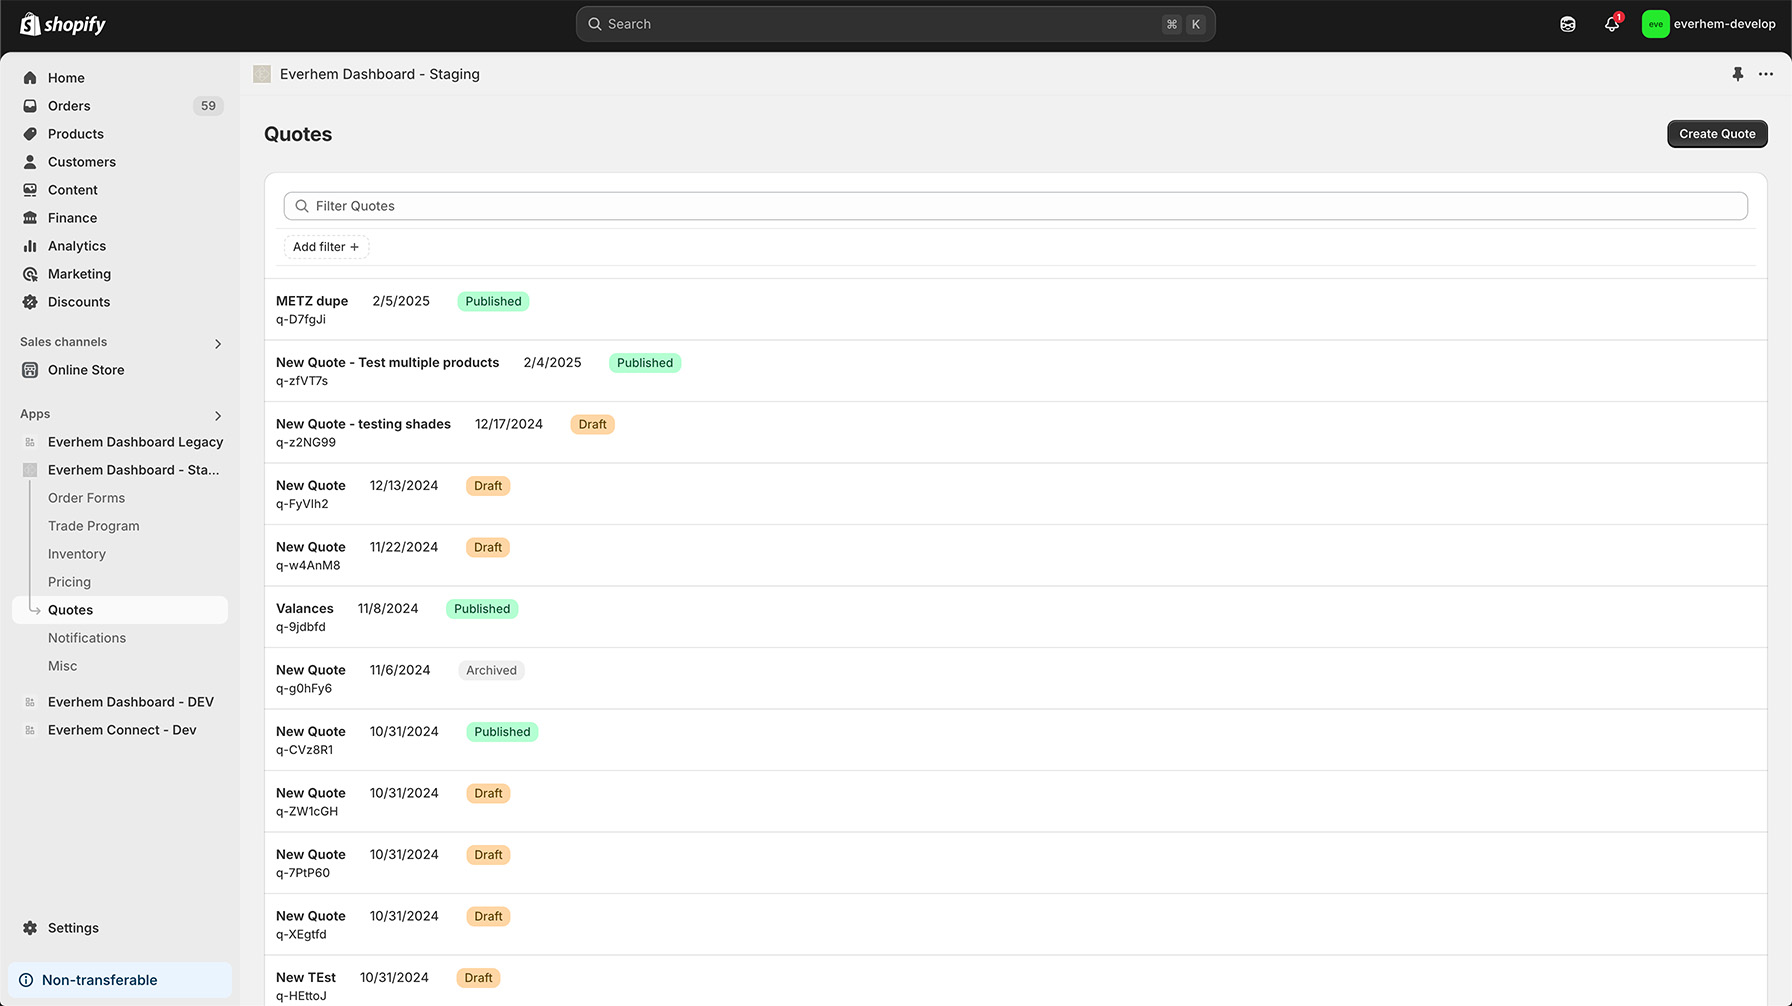Open the Home sidebar icon
The image size is (1792, 1006).
pyautogui.click(x=30, y=78)
